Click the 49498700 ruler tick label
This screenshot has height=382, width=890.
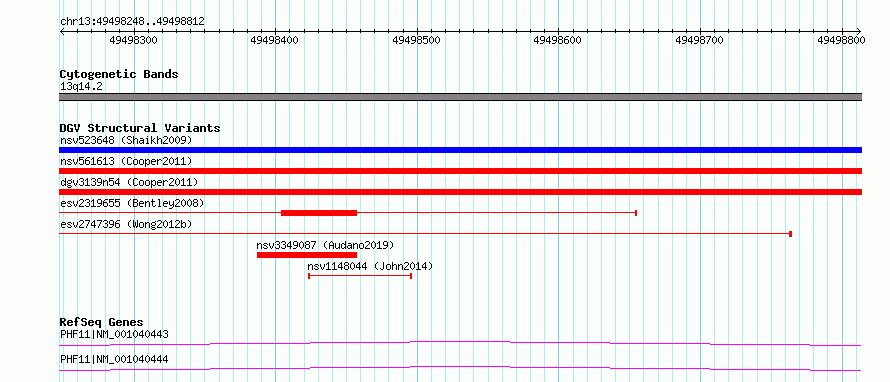point(700,40)
